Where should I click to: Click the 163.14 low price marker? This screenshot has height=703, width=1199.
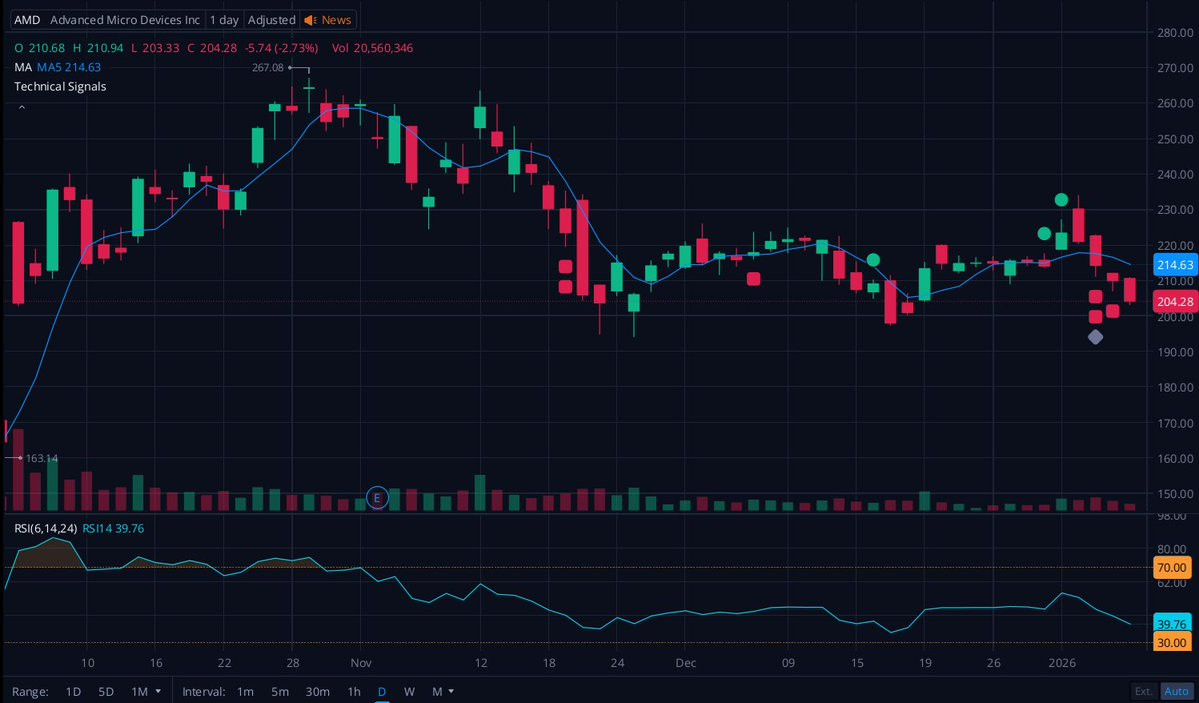[41, 458]
